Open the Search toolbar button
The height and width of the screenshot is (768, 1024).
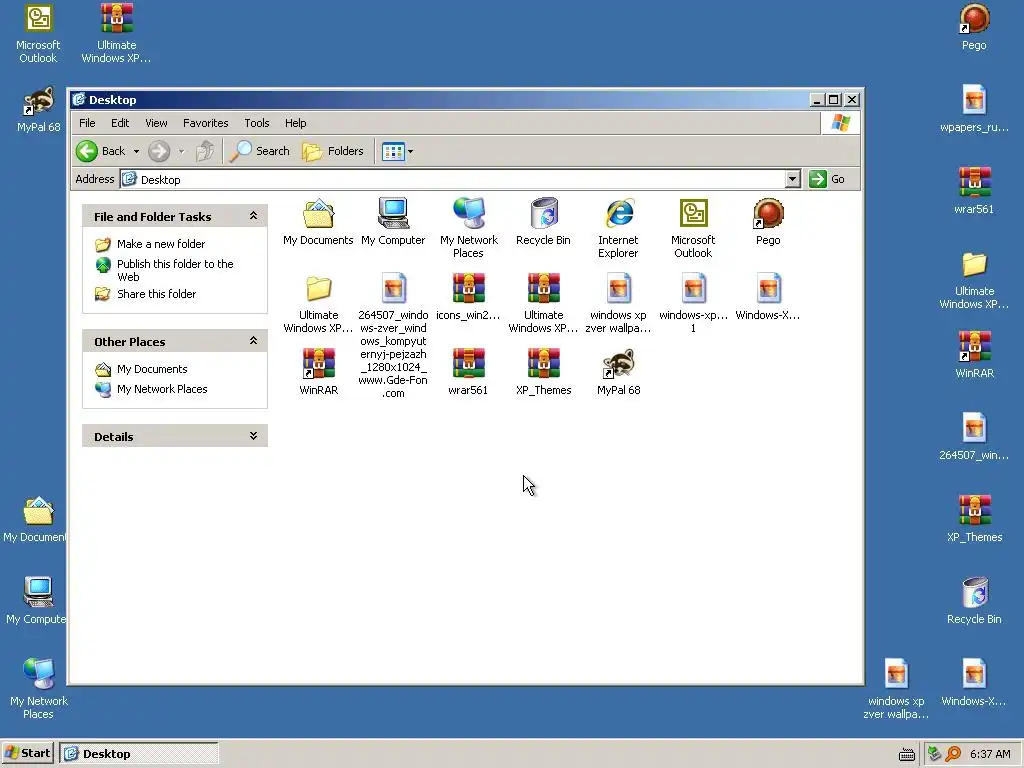click(259, 151)
